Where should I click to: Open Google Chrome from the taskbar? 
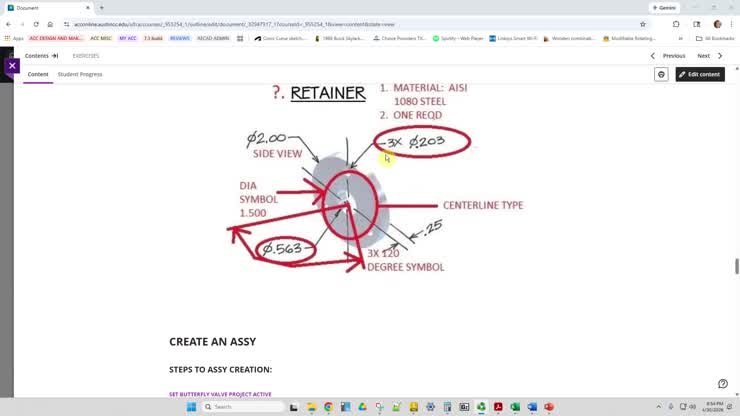click(328, 407)
